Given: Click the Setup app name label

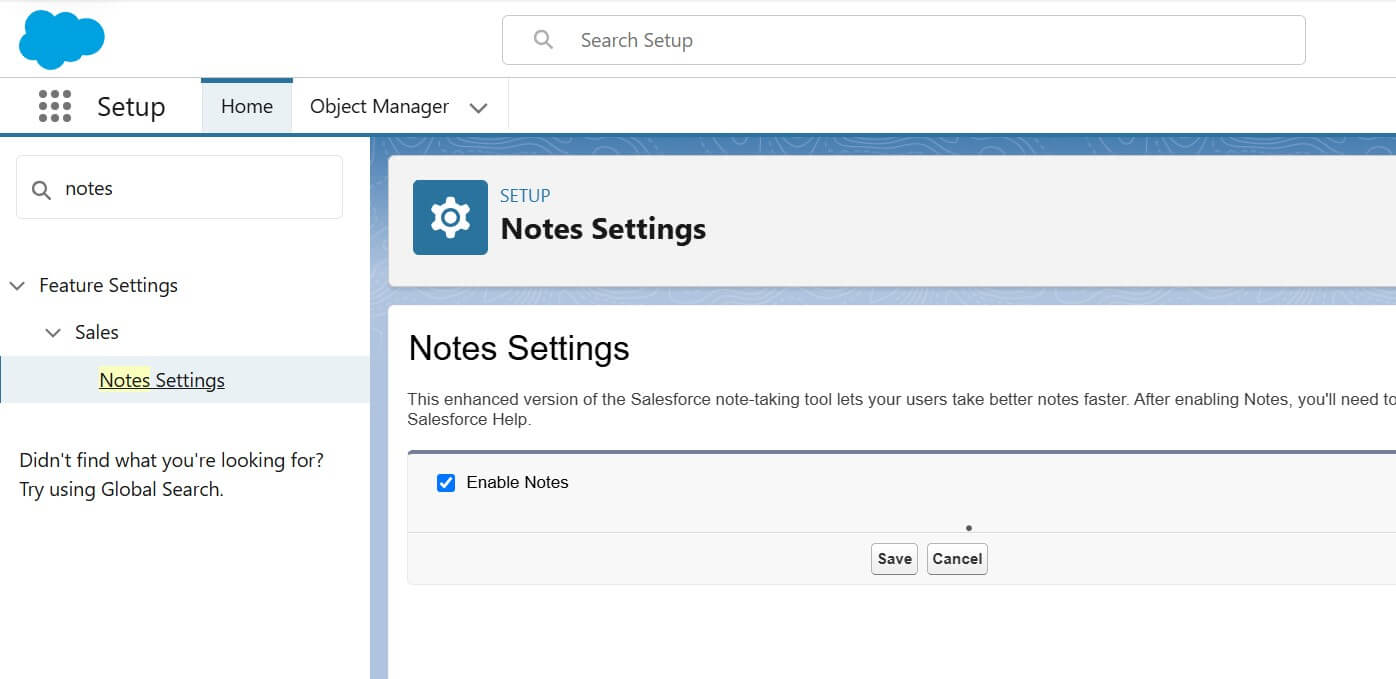Looking at the screenshot, I should (131, 107).
